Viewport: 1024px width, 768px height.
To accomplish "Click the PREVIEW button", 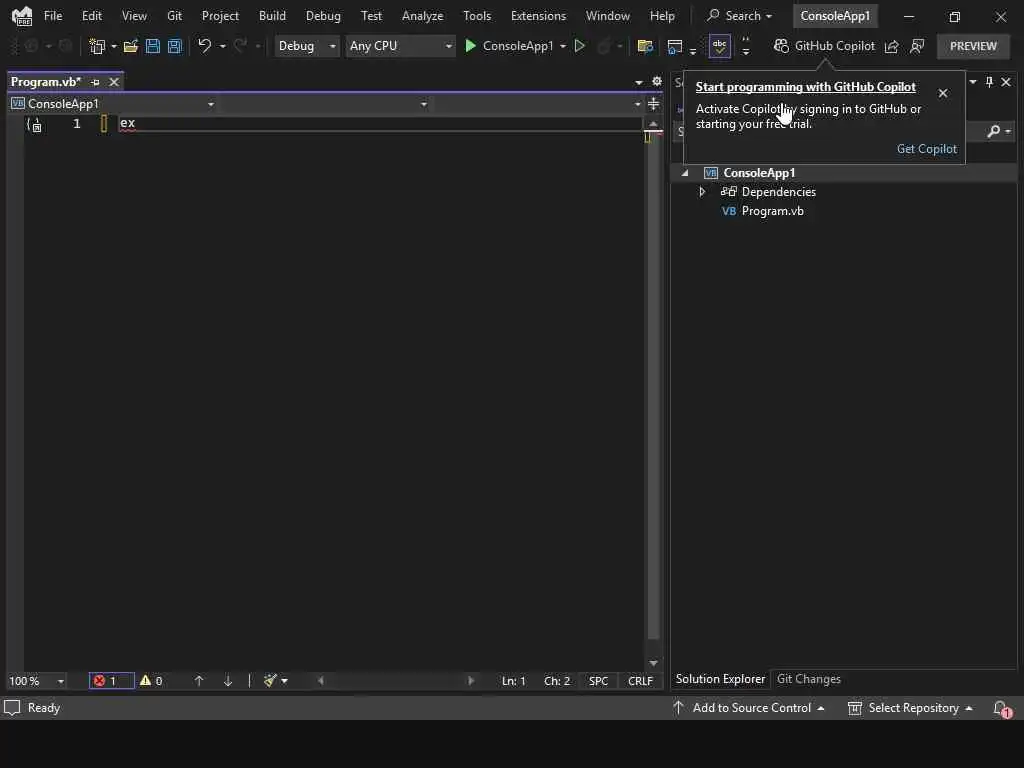I will (x=973, y=46).
